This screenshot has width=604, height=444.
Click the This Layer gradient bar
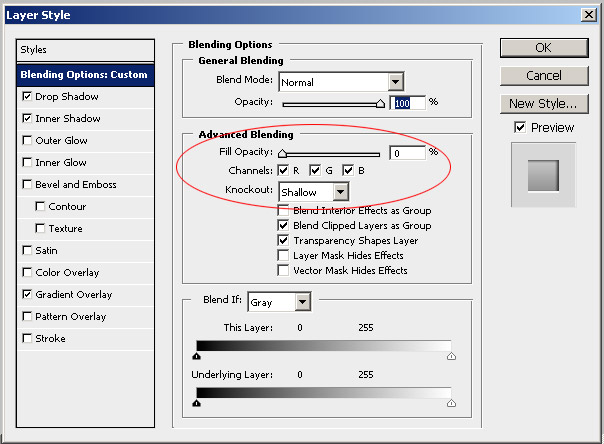click(324, 345)
